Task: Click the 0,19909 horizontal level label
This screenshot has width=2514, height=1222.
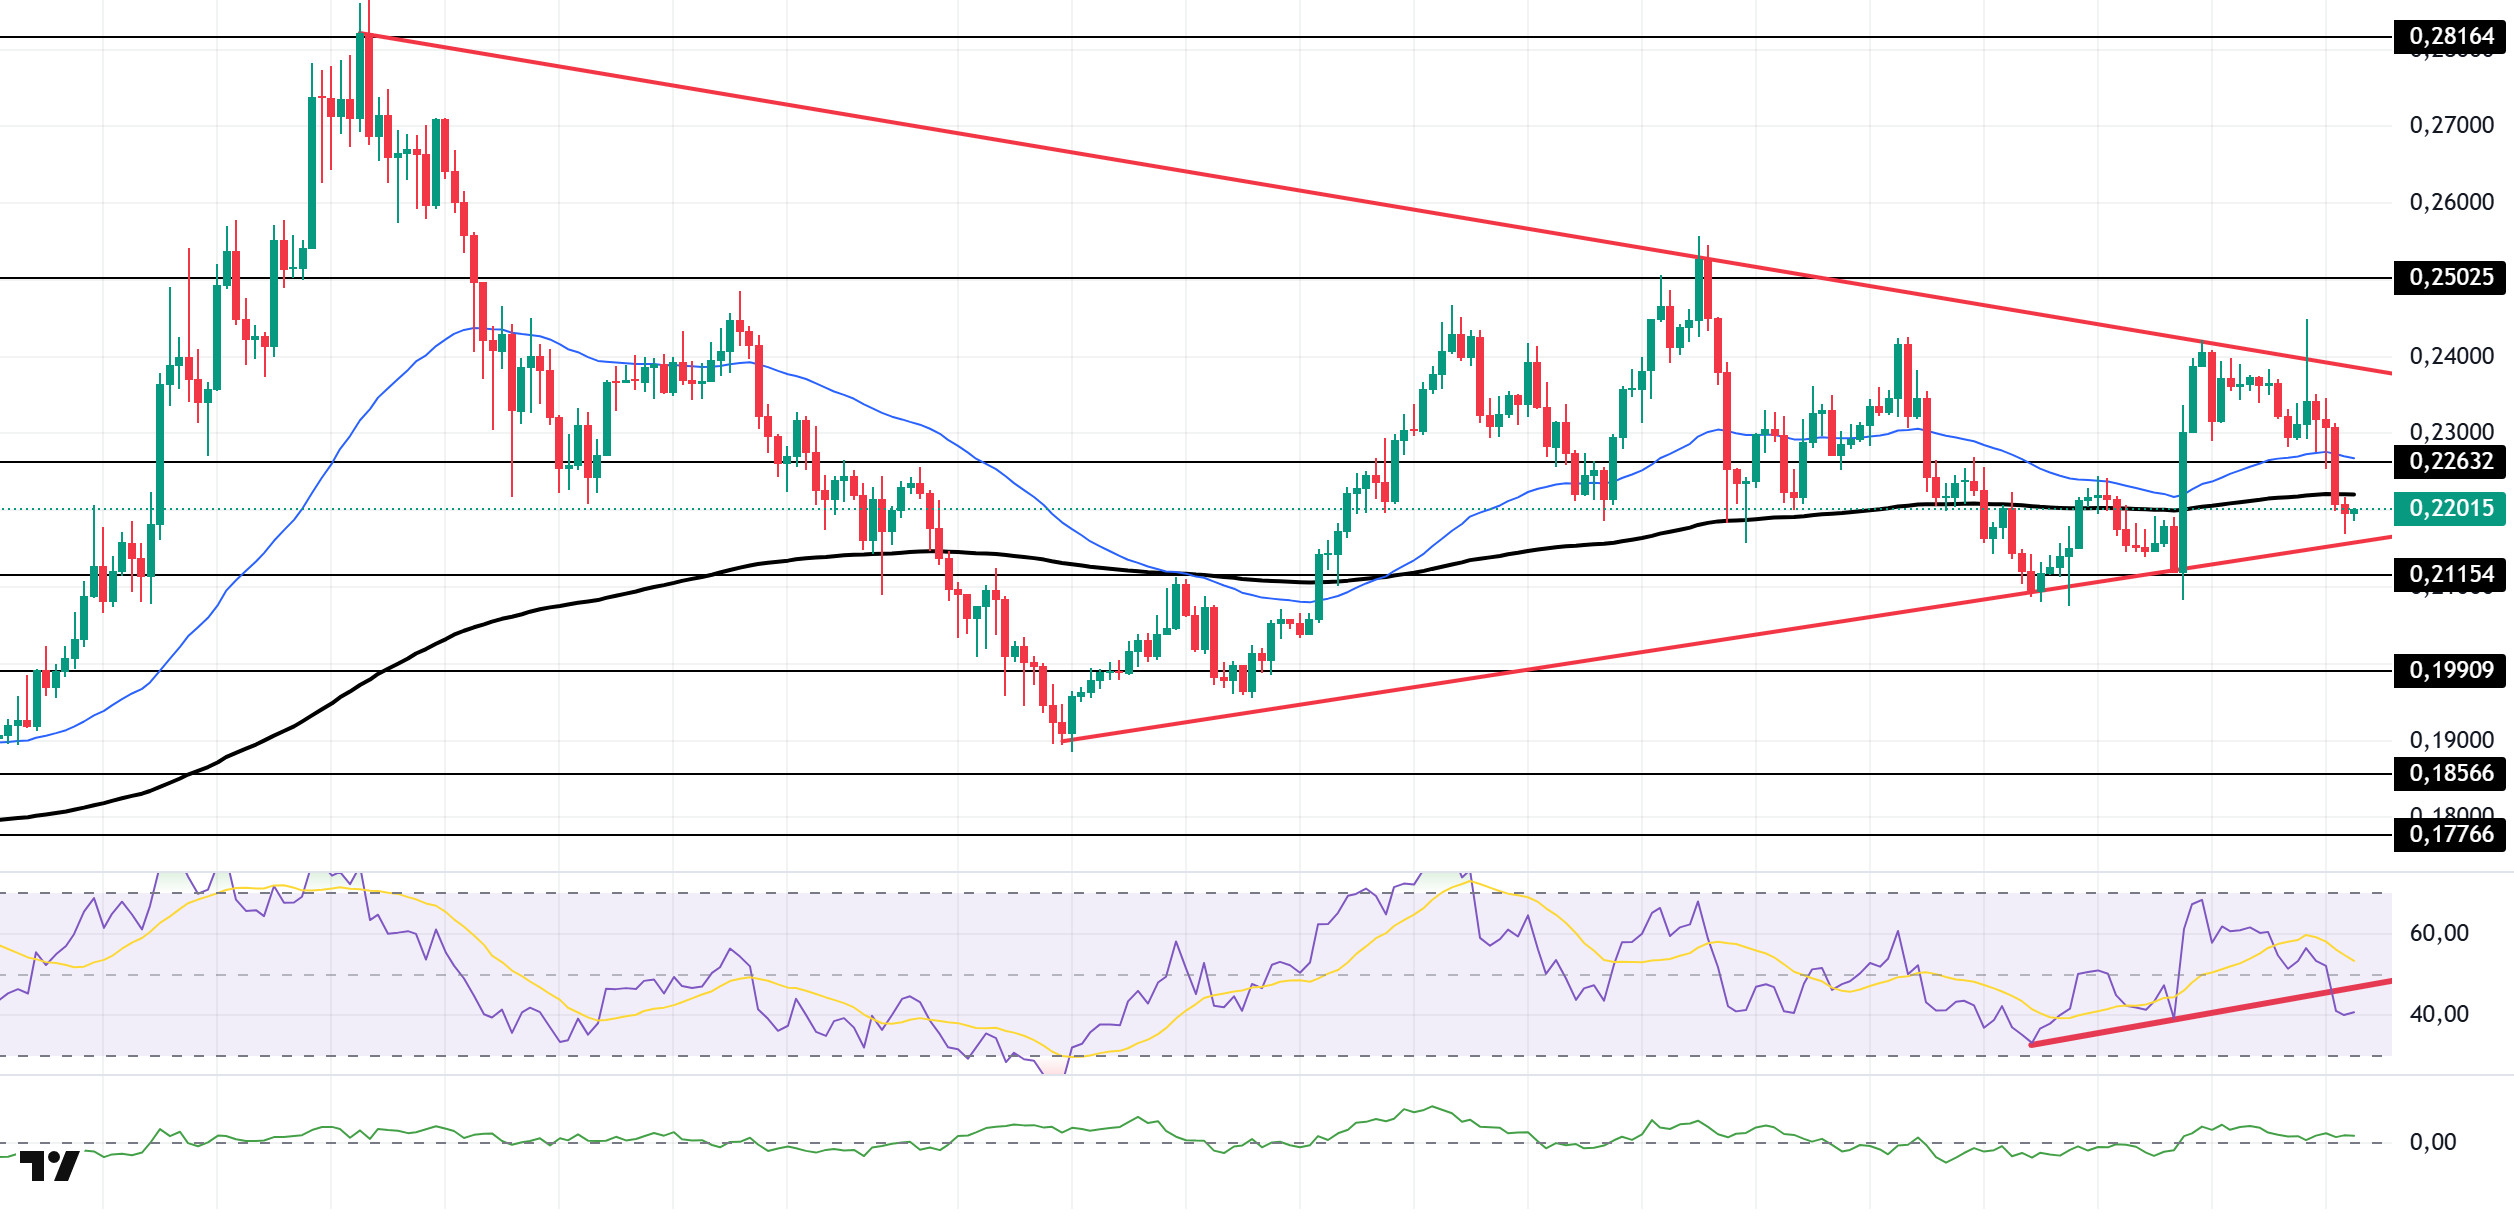Action: (2450, 670)
